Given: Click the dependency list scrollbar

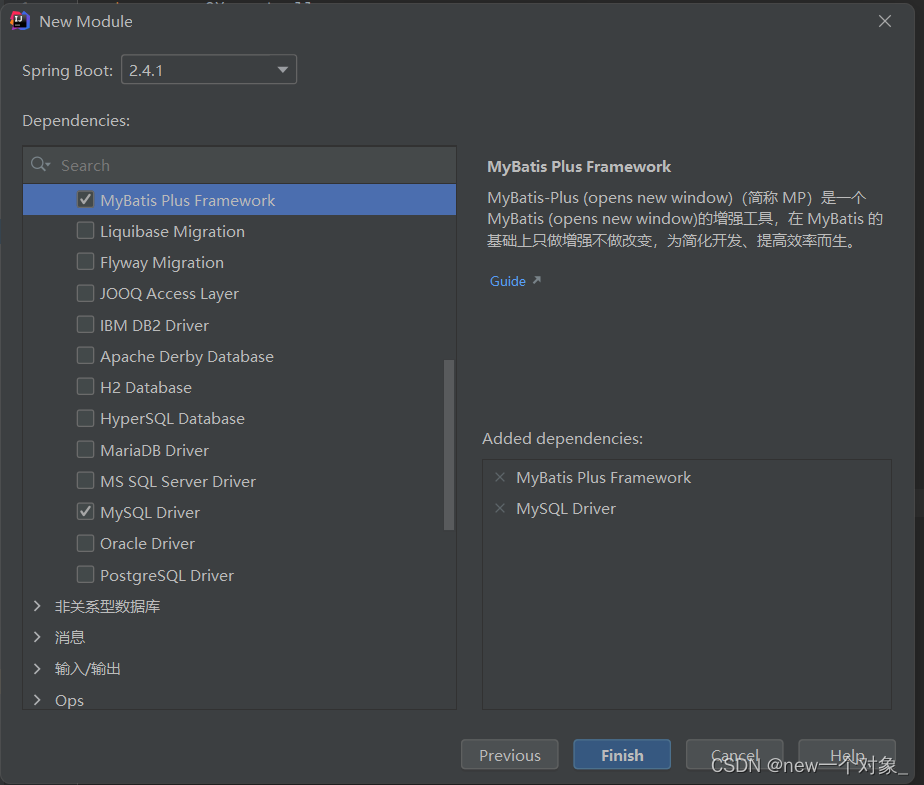Looking at the screenshot, I should [449, 445].
